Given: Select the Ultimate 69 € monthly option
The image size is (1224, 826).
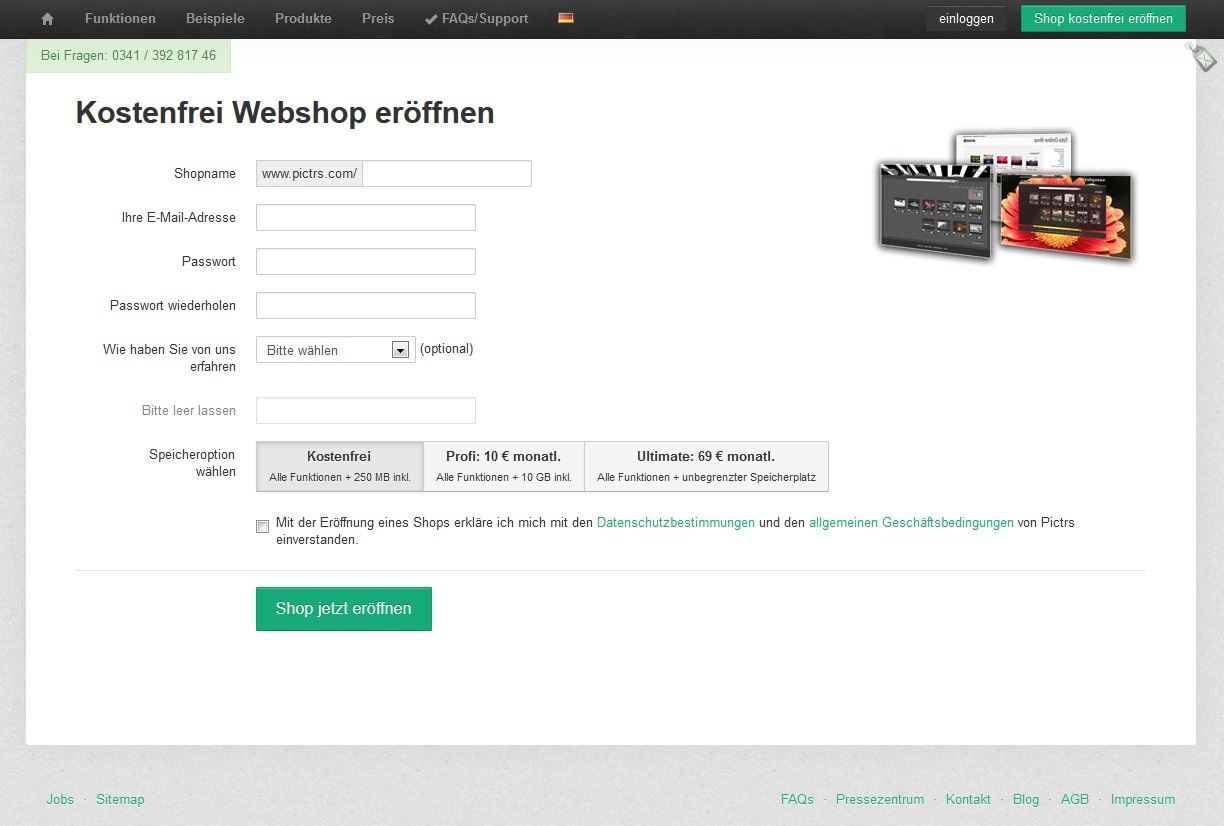Looking at the screenshot, I should pyautogui.click(x=706, y=466).
